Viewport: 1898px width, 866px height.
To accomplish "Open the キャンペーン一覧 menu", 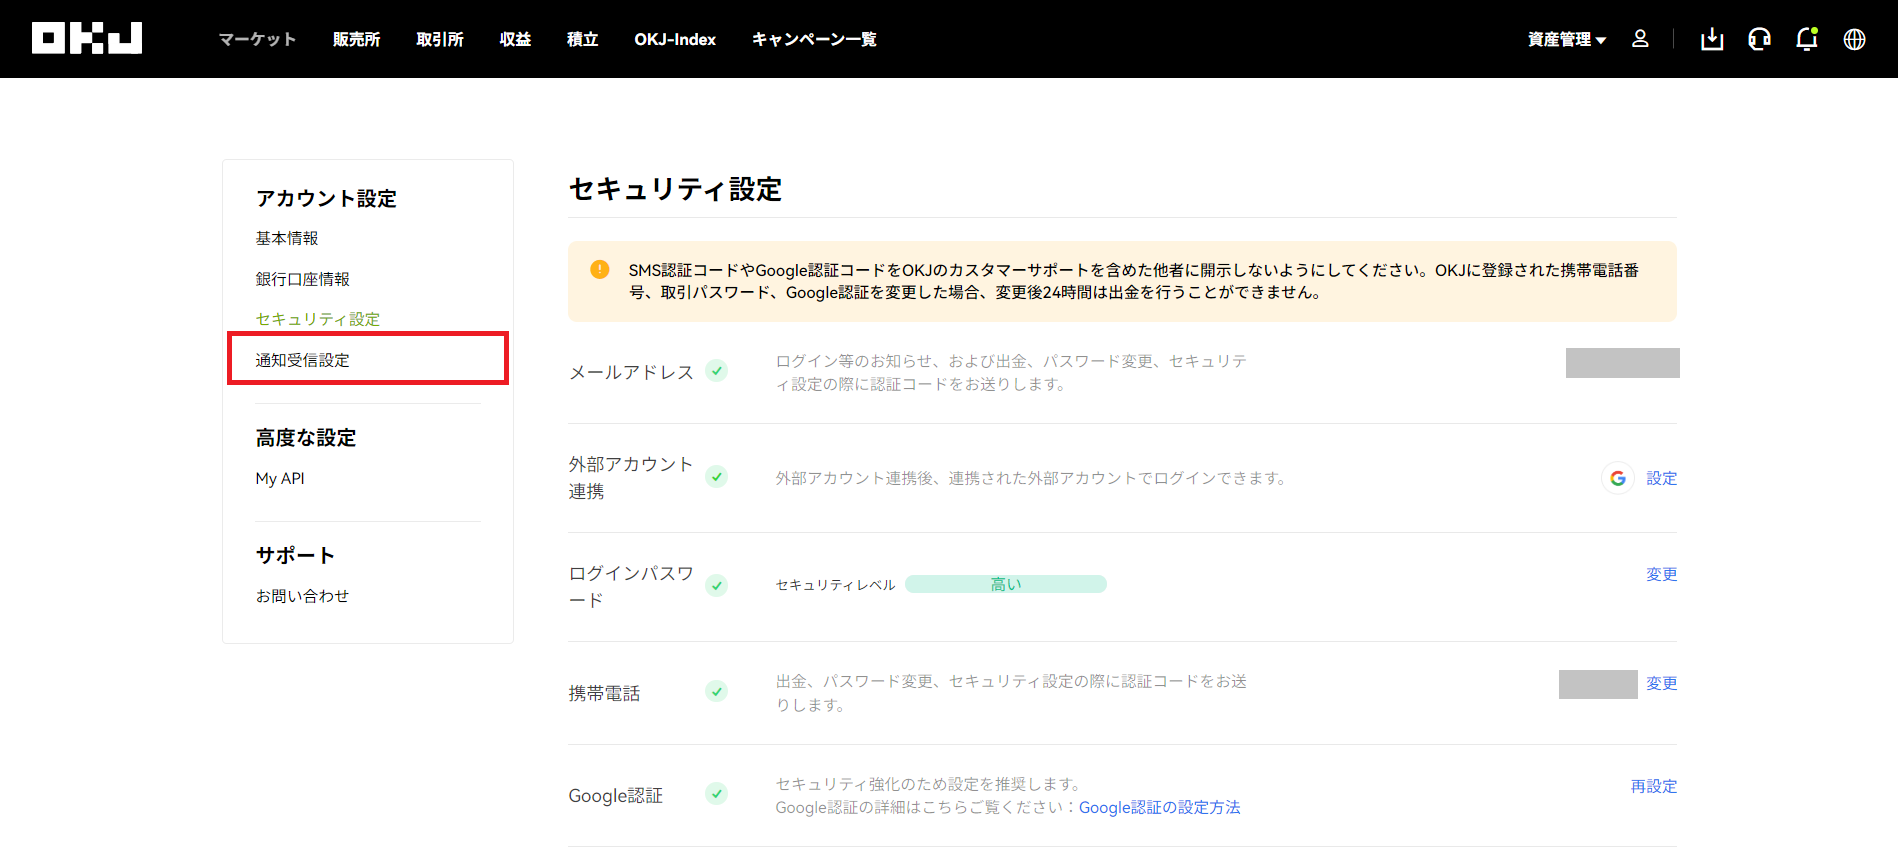I will point(814,39).
